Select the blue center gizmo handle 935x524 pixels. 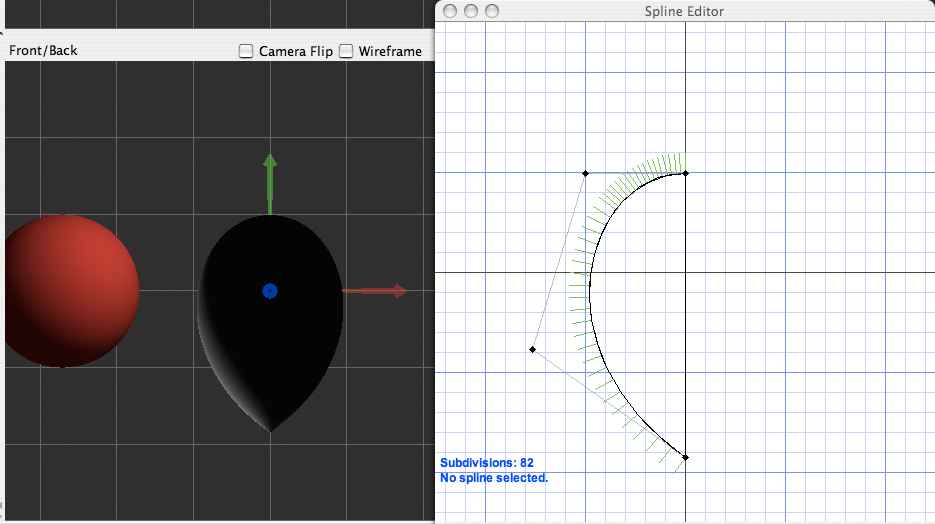point(269,291)
